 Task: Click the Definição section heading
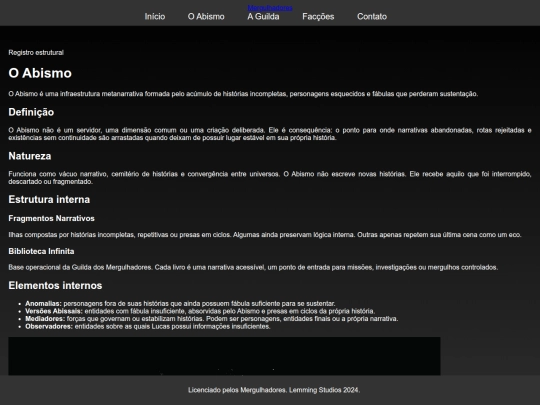pyautogui.click(x=31, y=112)
